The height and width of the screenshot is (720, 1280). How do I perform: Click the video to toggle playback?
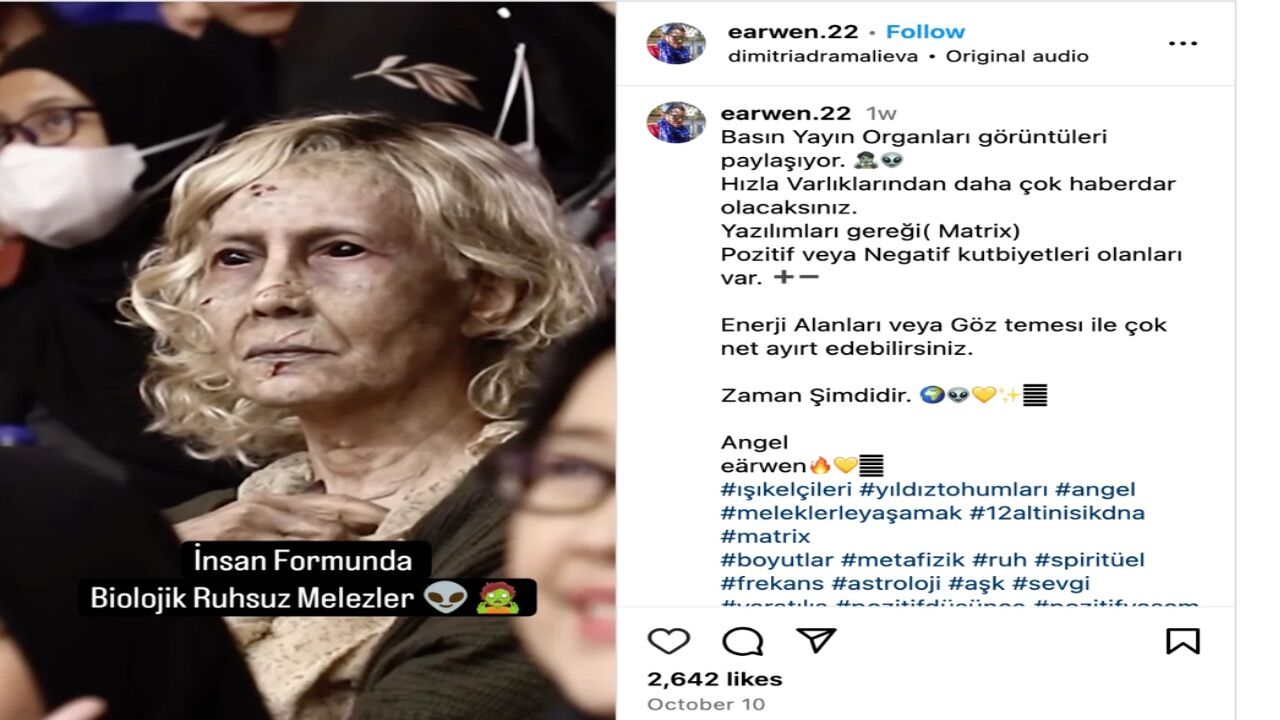click(307, 360)
